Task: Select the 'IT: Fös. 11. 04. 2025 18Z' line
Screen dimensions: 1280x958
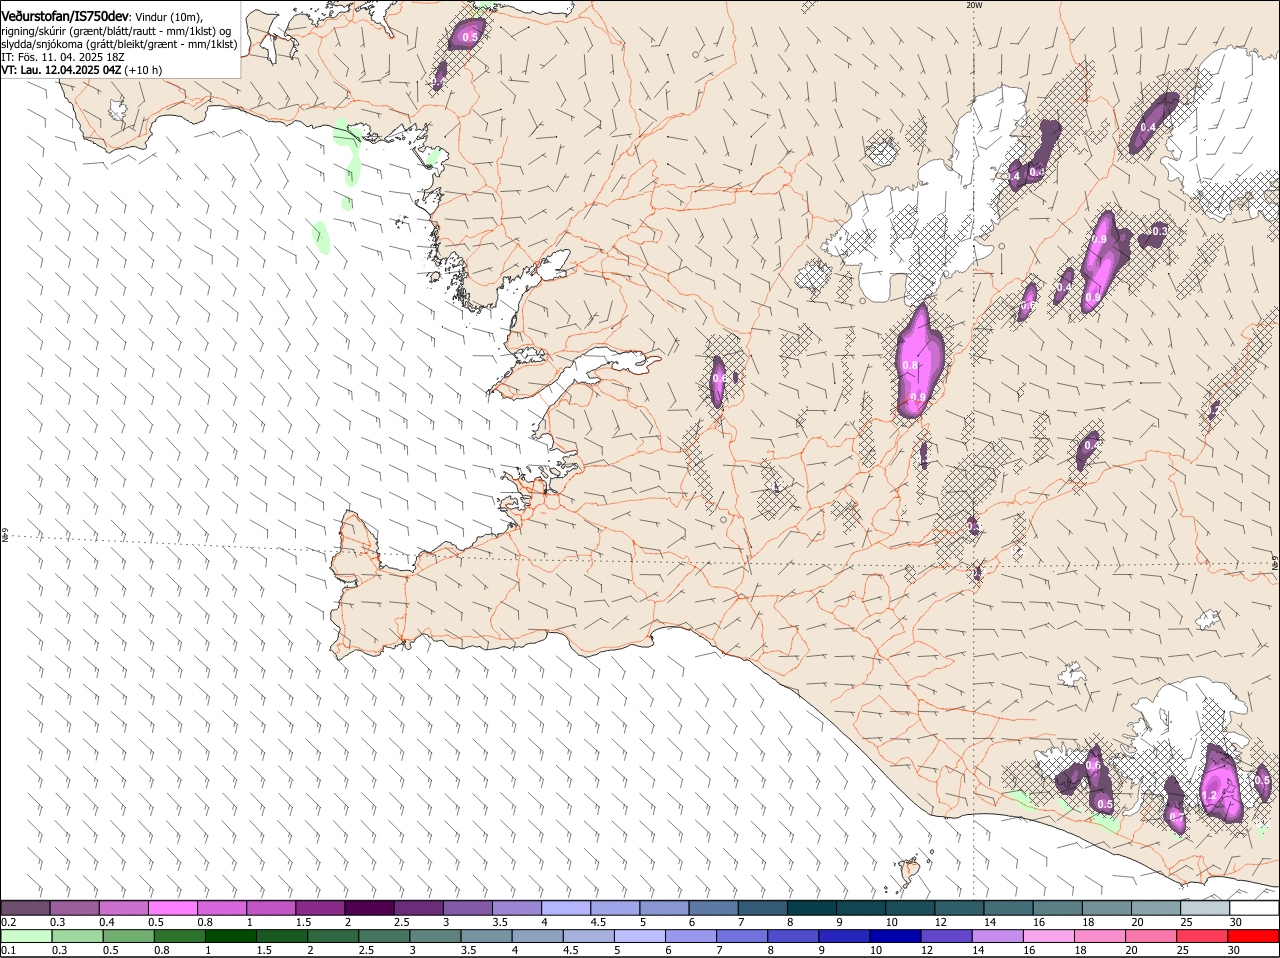Action: [62, 57]
